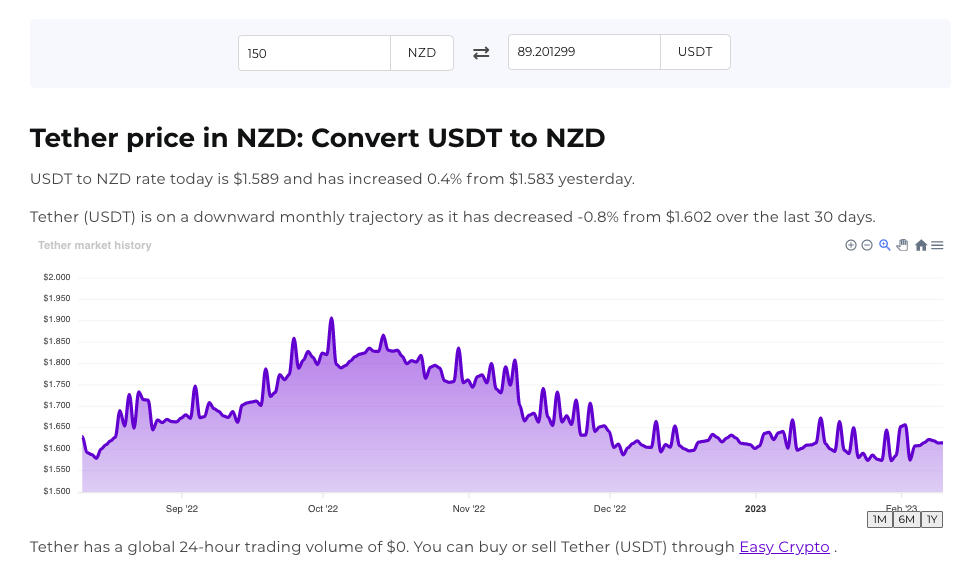Click the Oct '22 peak on chart
The height and width of the screenshot is (575, 976).
(331, 319)
